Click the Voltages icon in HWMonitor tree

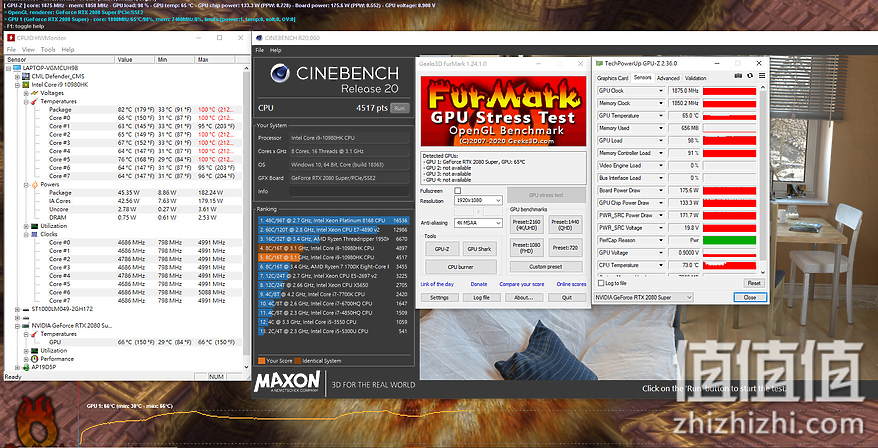[x=35, y=93]
